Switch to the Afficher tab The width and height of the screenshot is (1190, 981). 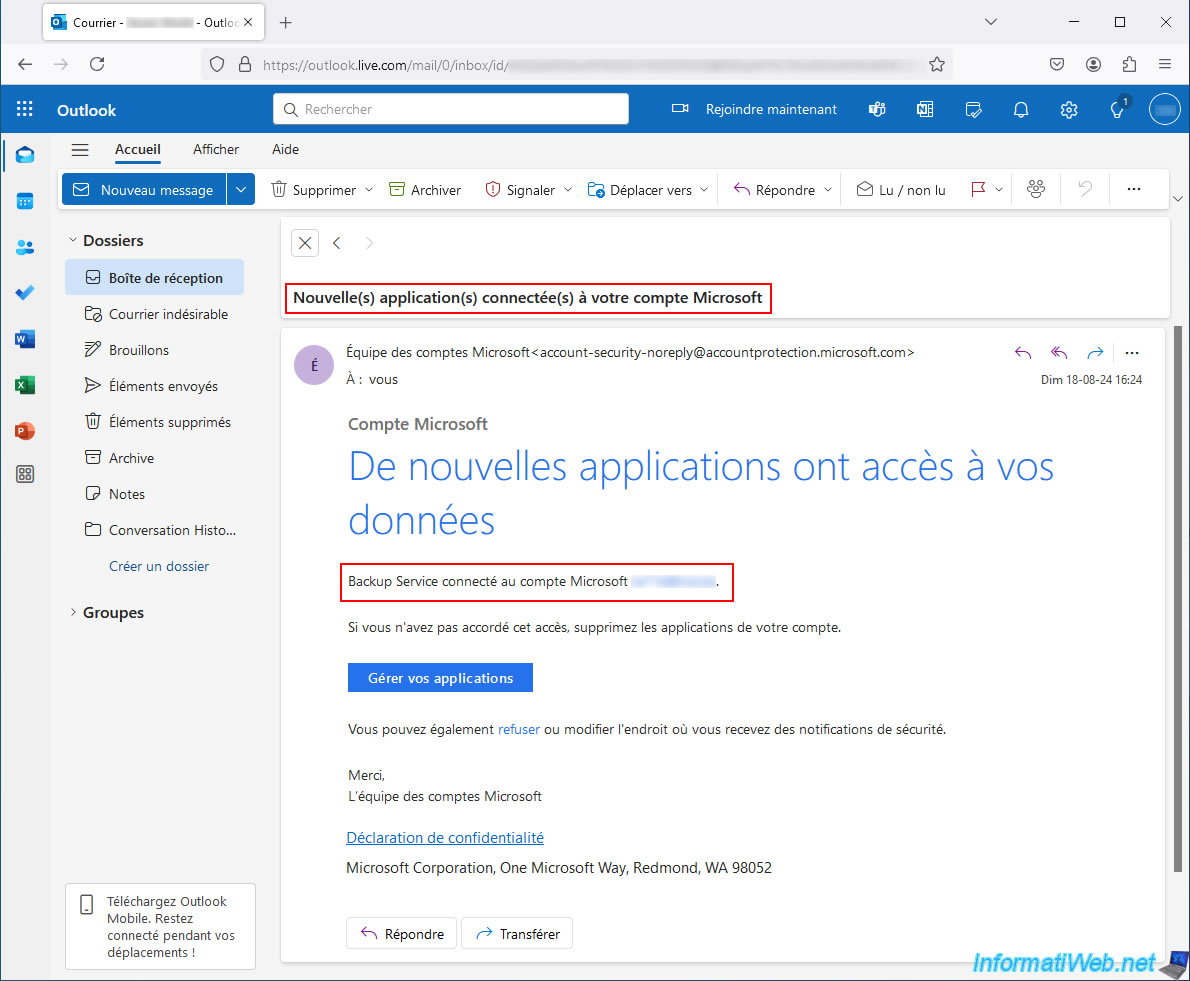(x=216, y=149)
